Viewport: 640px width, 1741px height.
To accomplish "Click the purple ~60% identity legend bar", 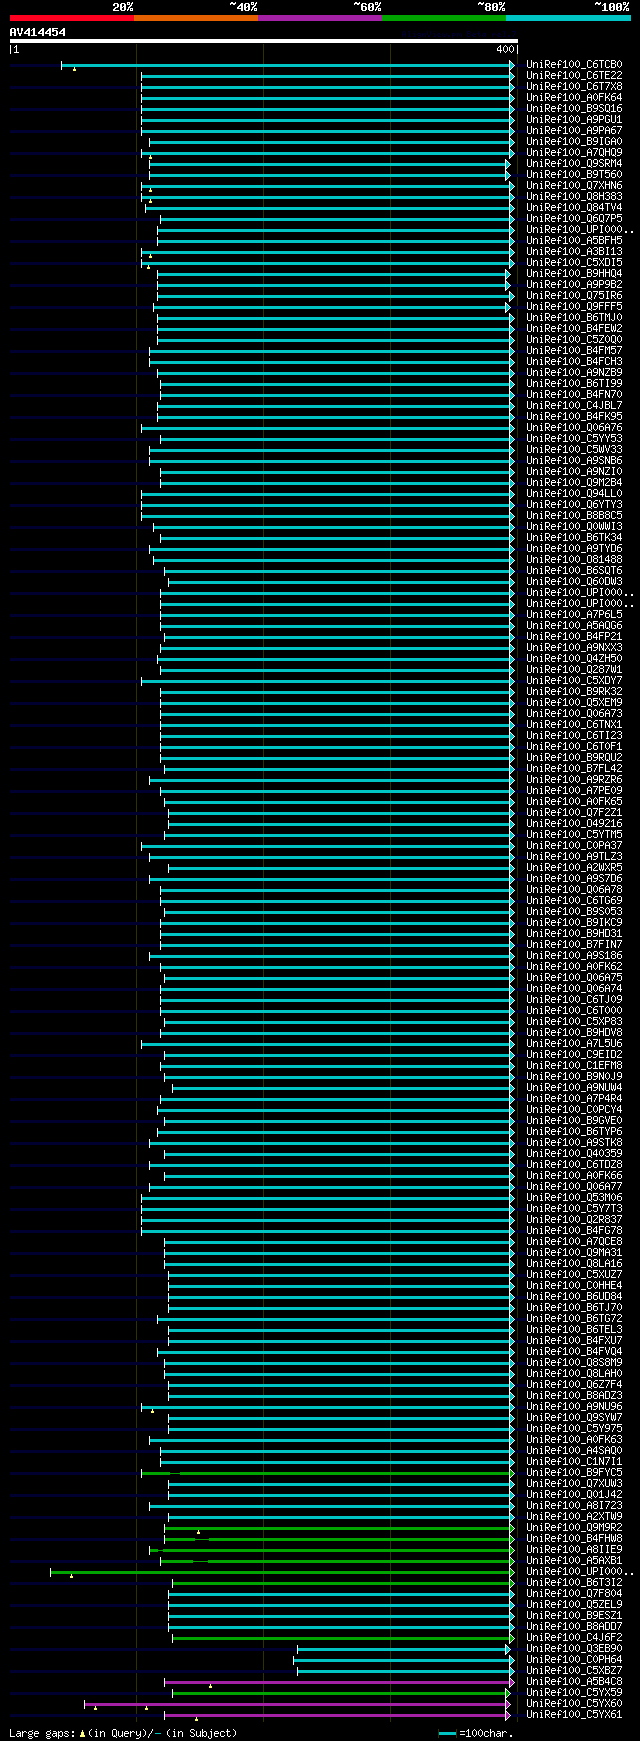I will pyautogui.click(x=320, y=17).
